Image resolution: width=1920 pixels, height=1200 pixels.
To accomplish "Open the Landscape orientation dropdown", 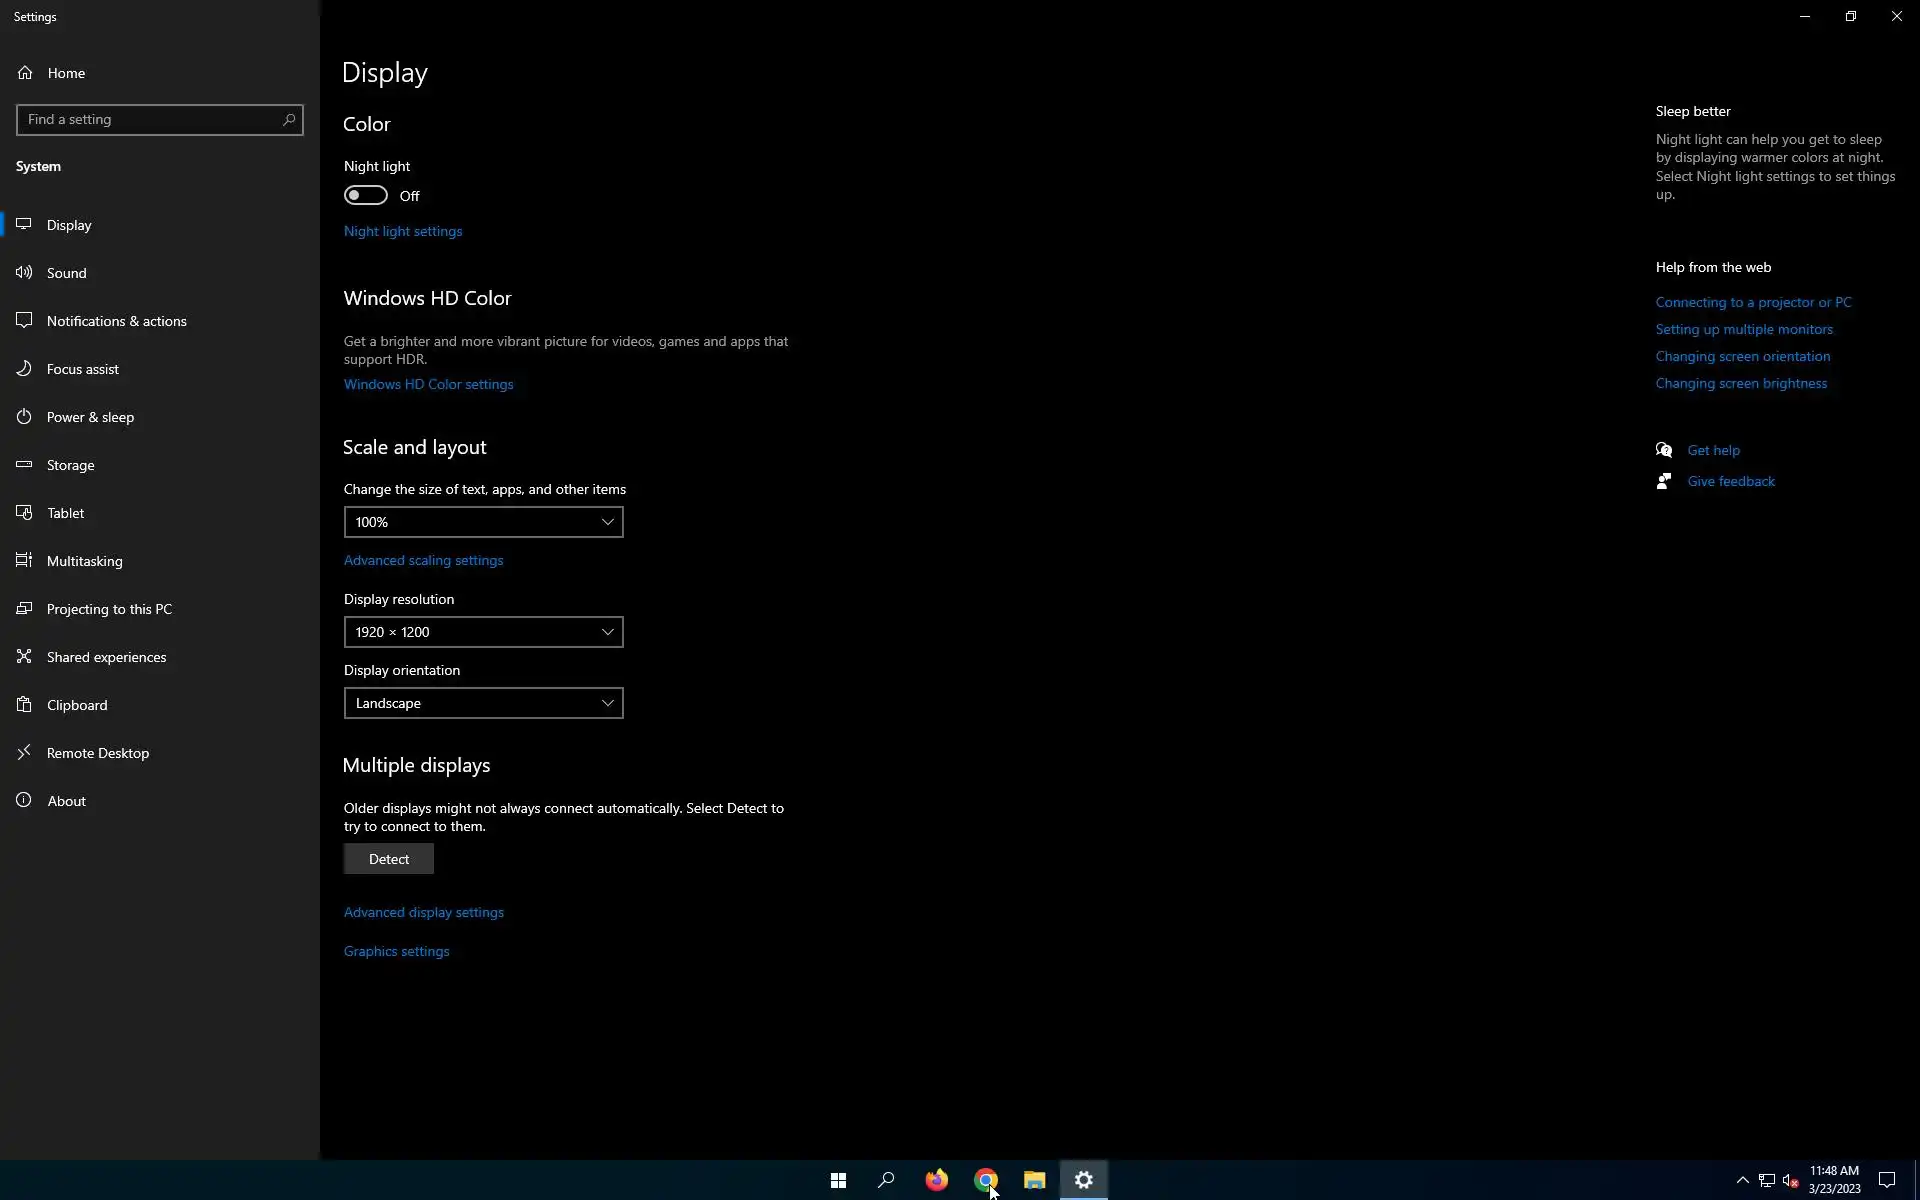I will tap(483, 703).
